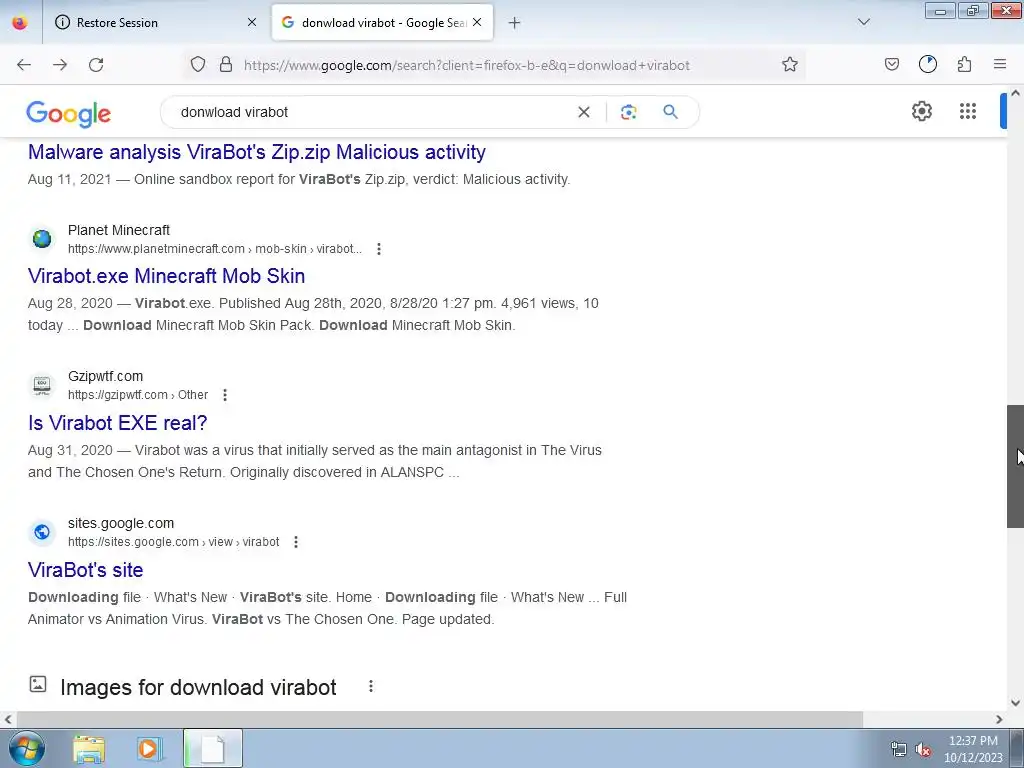Click the planetminecraft.com URL breadcrumb
The width and height of the screenshot is (1024, 768).
215,249
